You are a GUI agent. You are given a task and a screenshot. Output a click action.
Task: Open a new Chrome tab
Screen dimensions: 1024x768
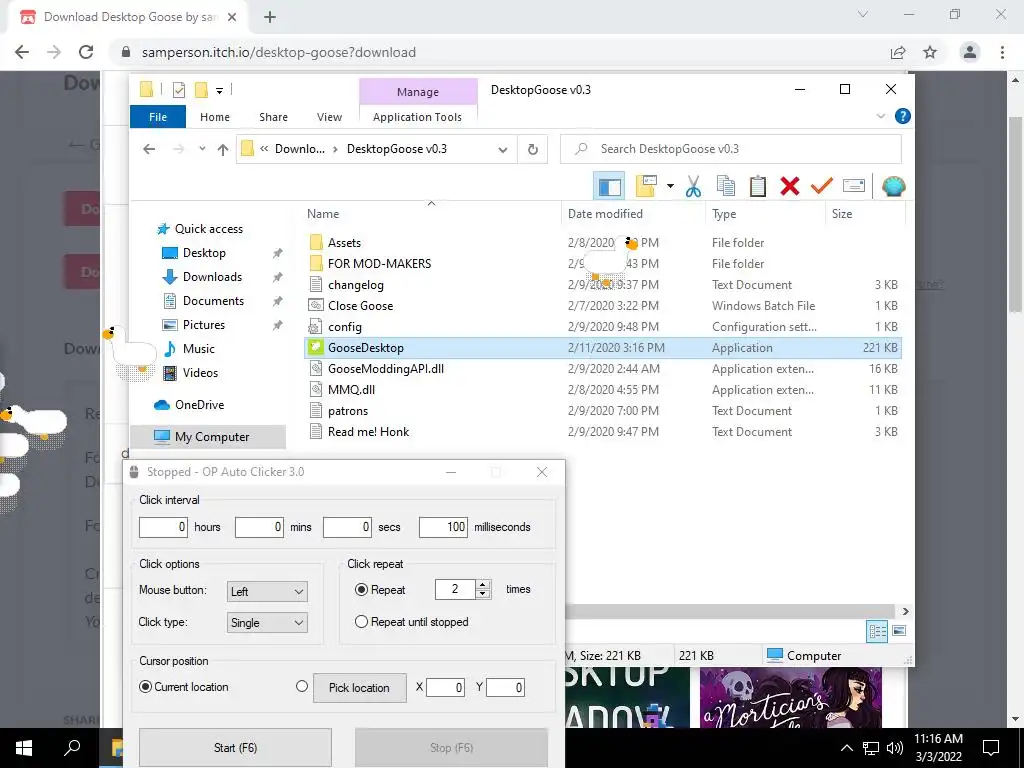click(x=270, y=17)
